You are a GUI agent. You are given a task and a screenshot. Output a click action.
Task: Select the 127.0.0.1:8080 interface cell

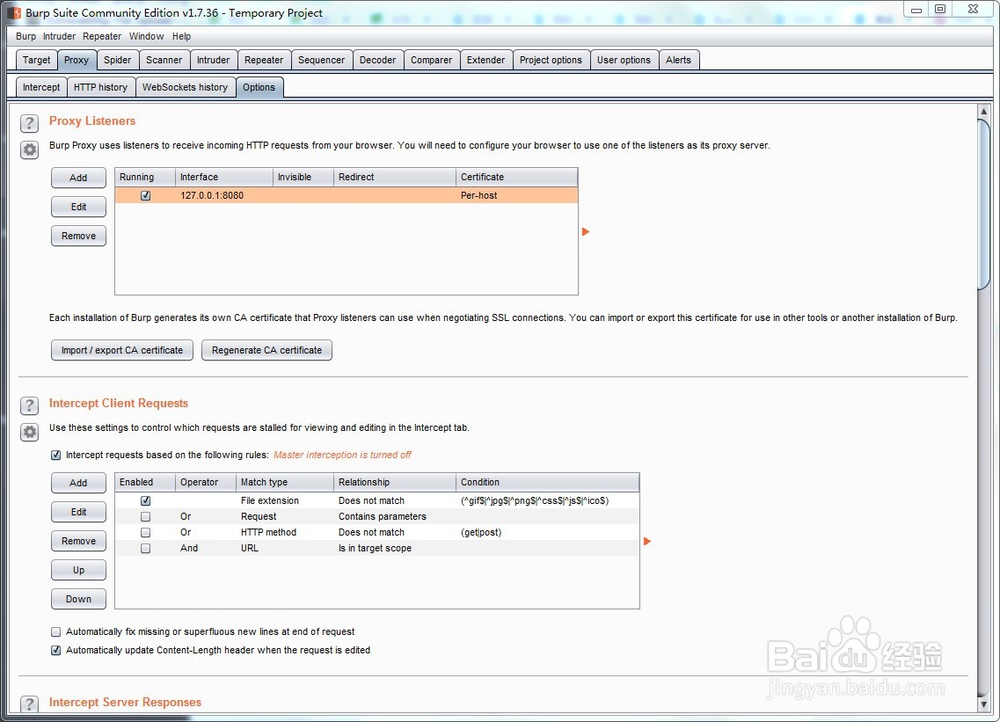(x=224, y=196)
